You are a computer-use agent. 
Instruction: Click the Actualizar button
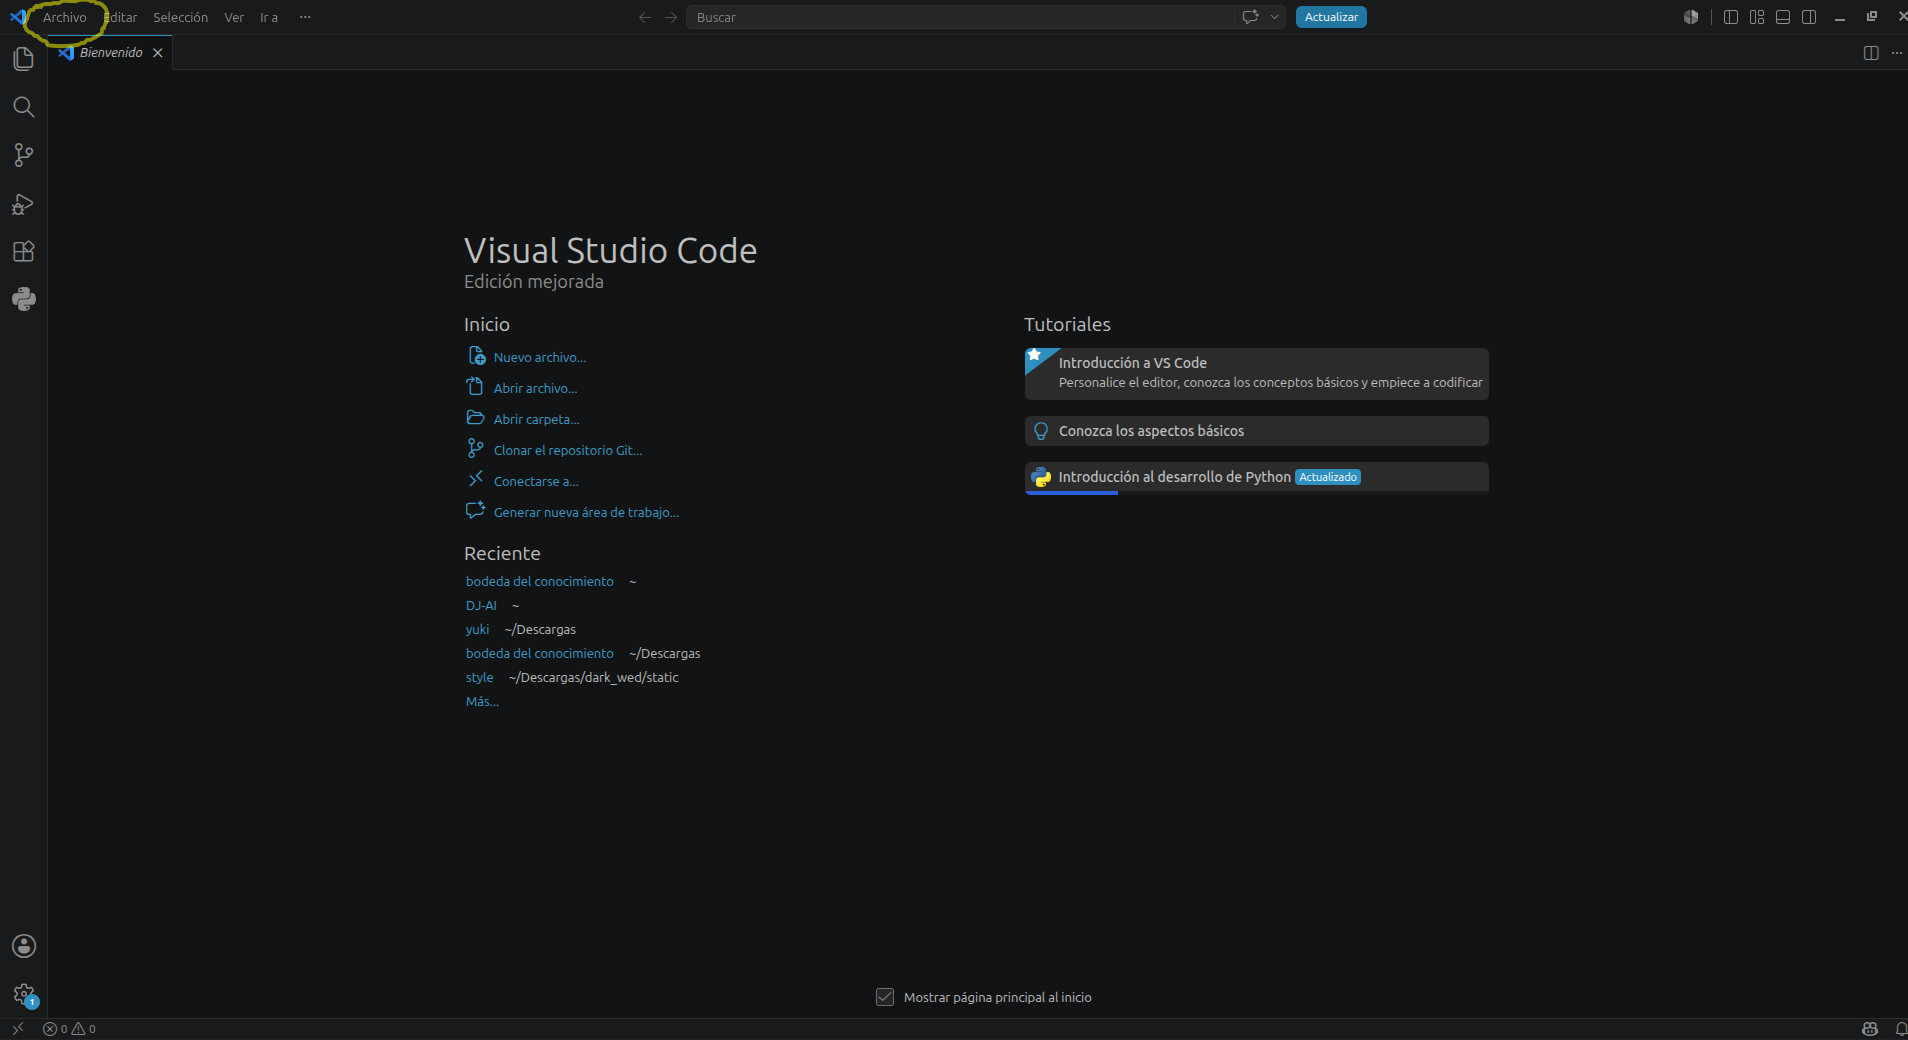[x=1331, y=17]
